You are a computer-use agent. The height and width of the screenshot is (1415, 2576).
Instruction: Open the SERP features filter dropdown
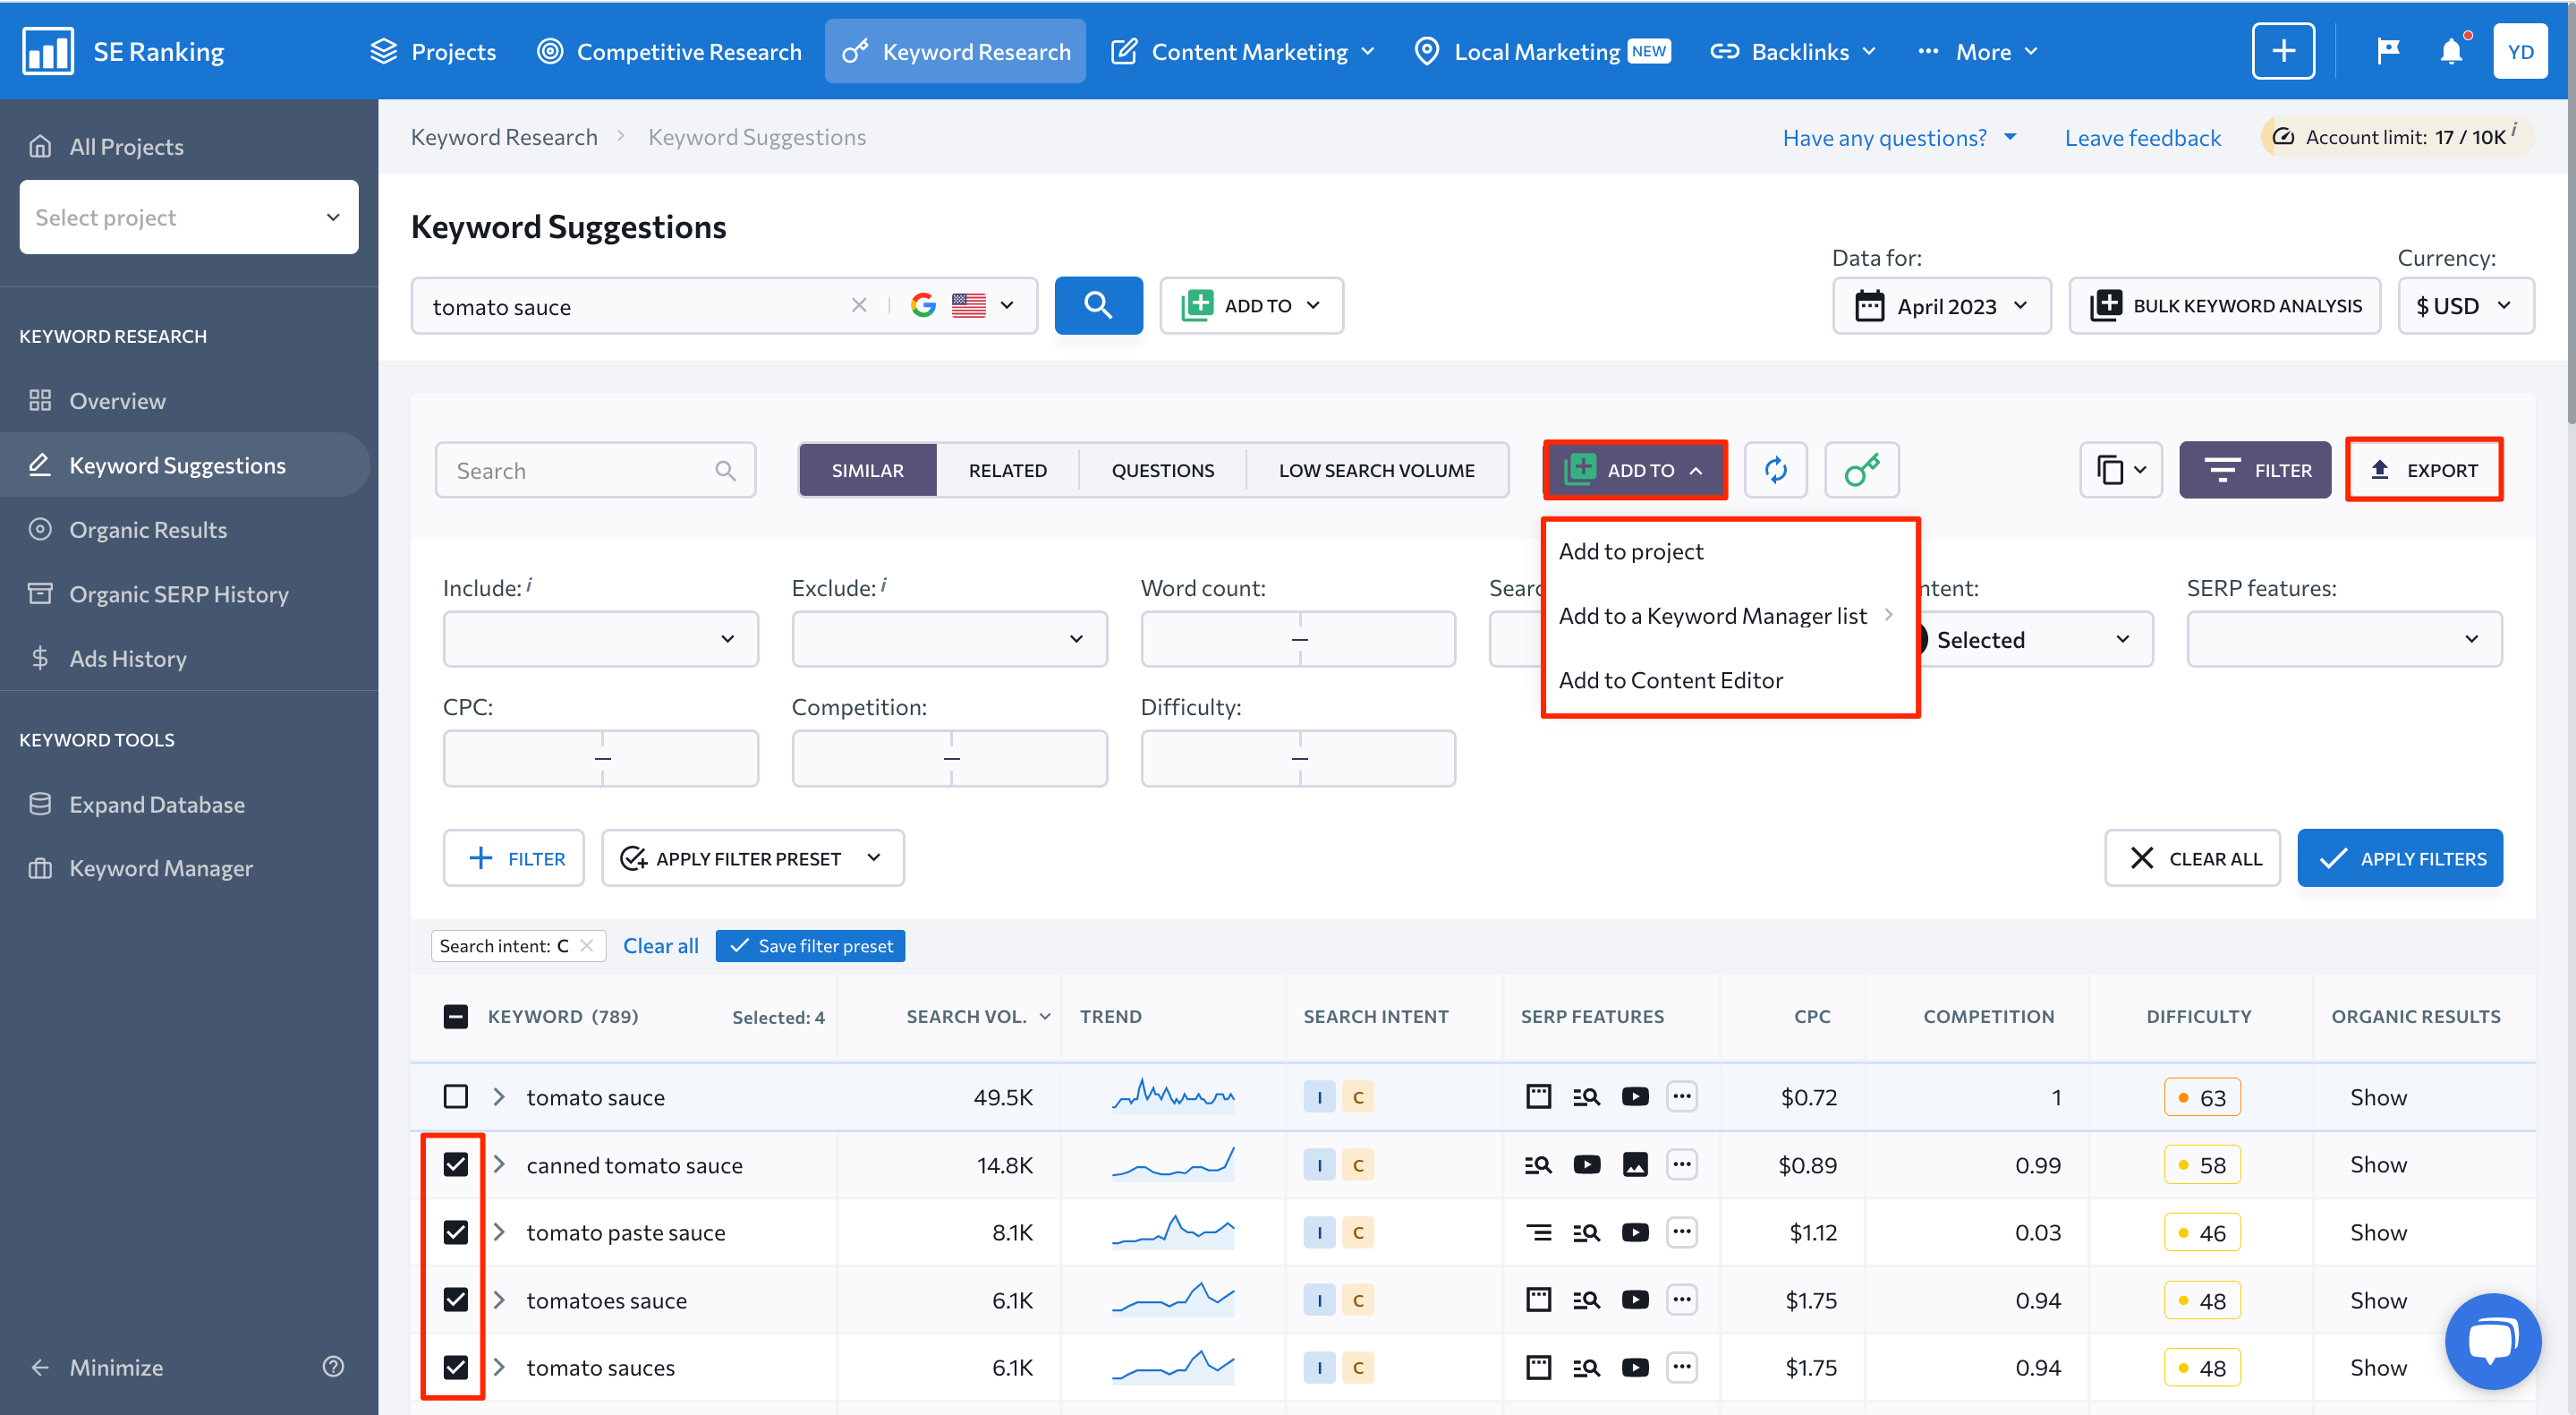[2343, 639]
